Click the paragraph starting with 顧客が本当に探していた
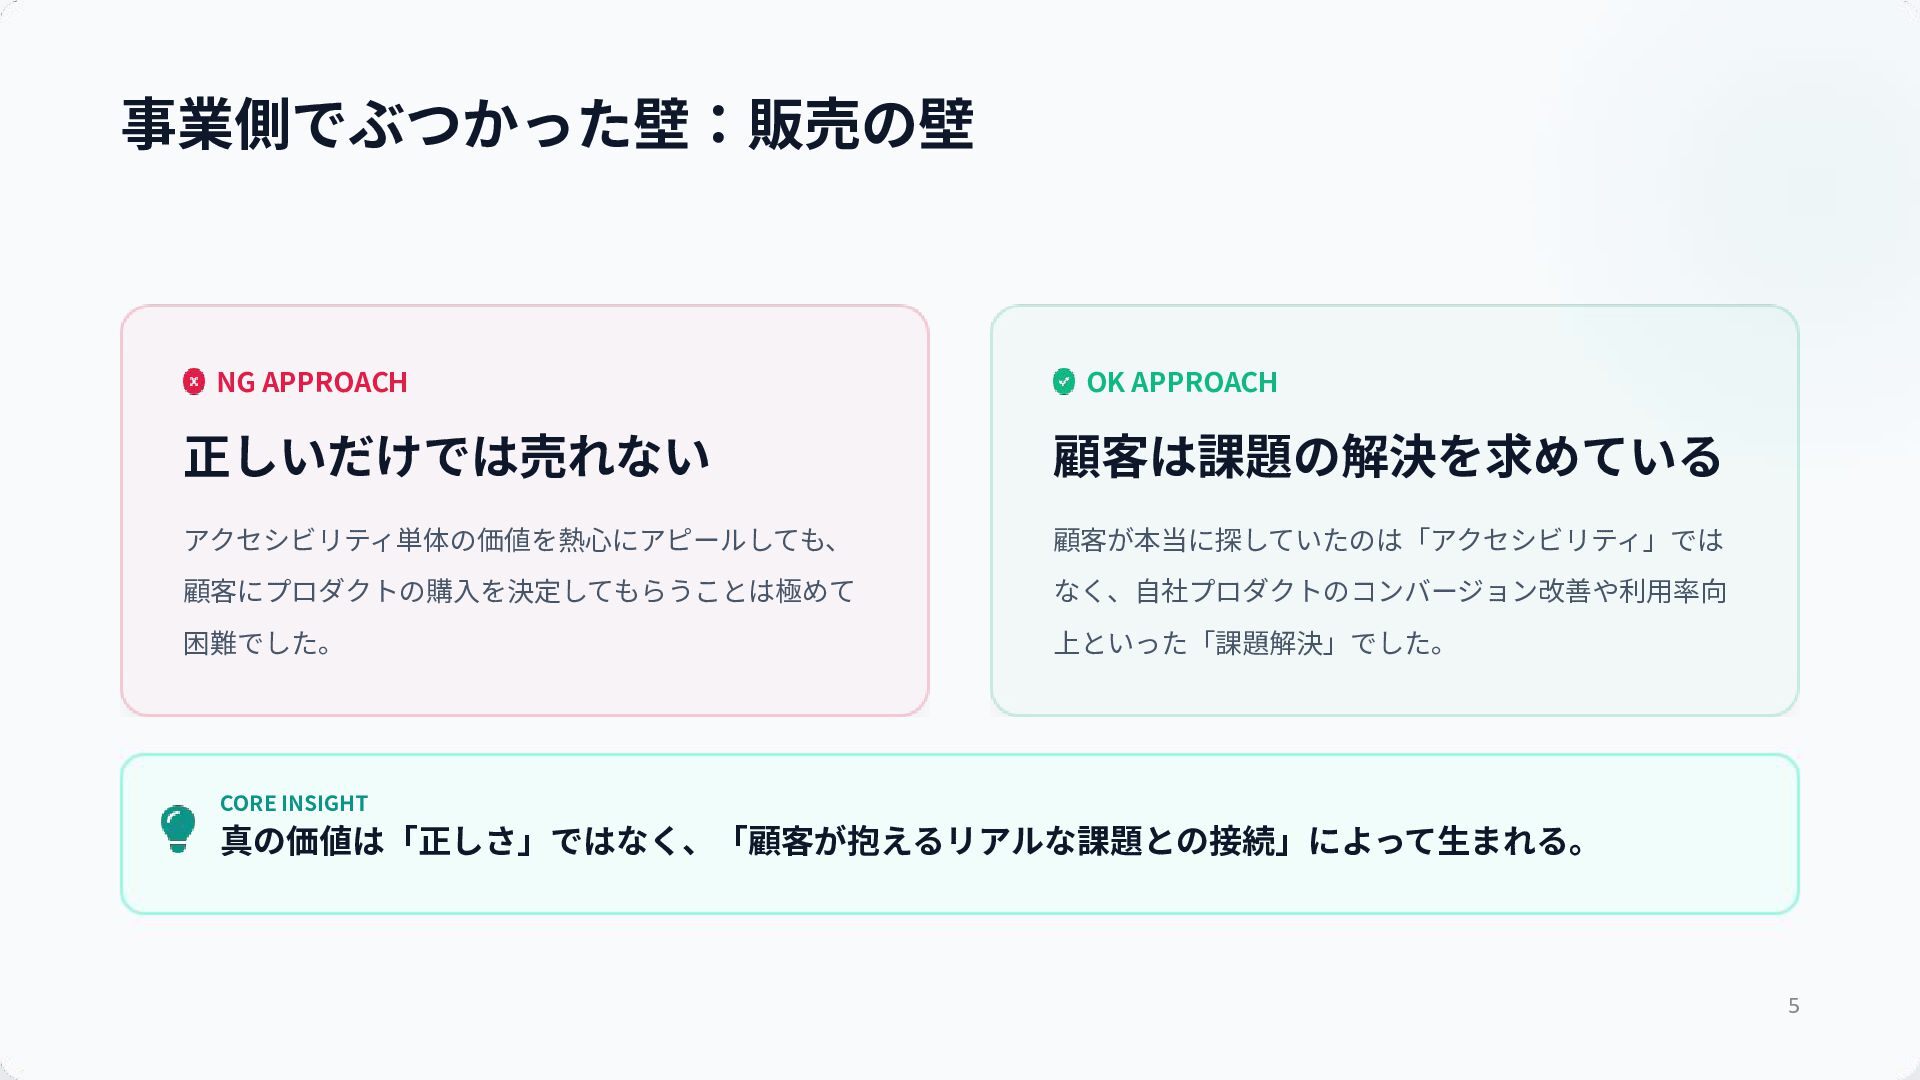This screenshot has height=1080, width=1920. click(1390, 591)
